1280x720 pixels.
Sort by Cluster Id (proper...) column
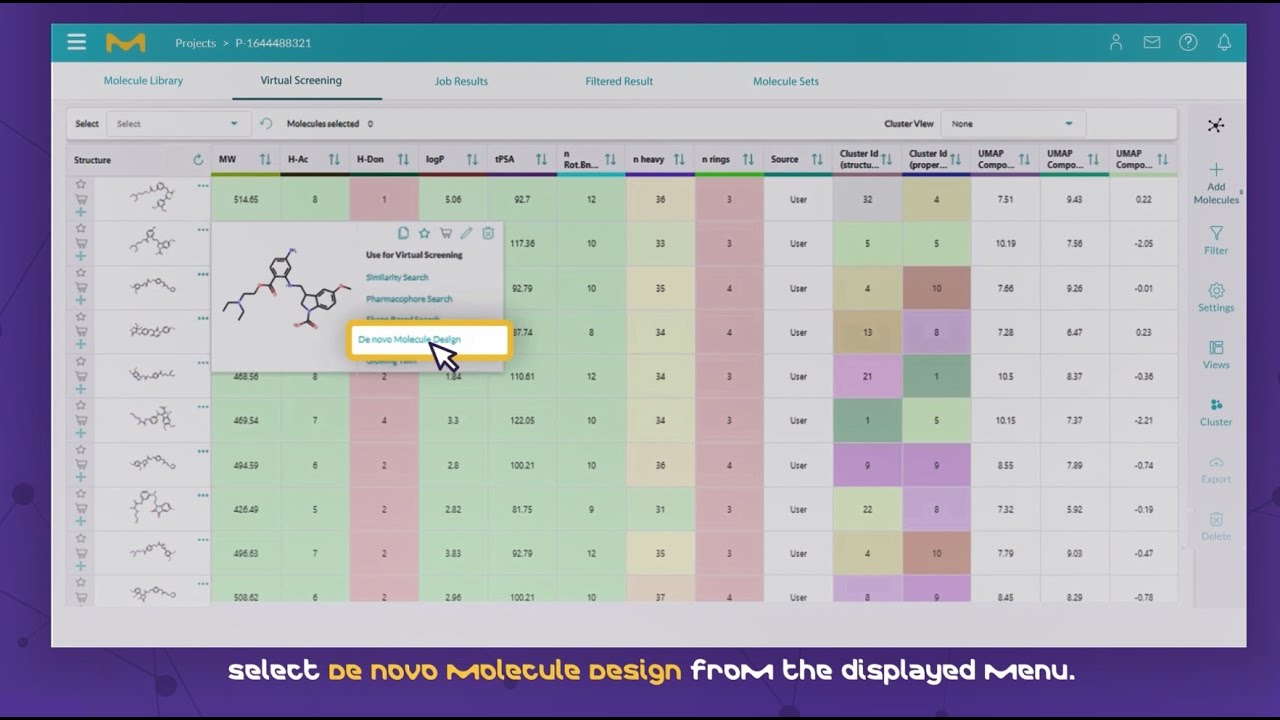coord(956,160)
